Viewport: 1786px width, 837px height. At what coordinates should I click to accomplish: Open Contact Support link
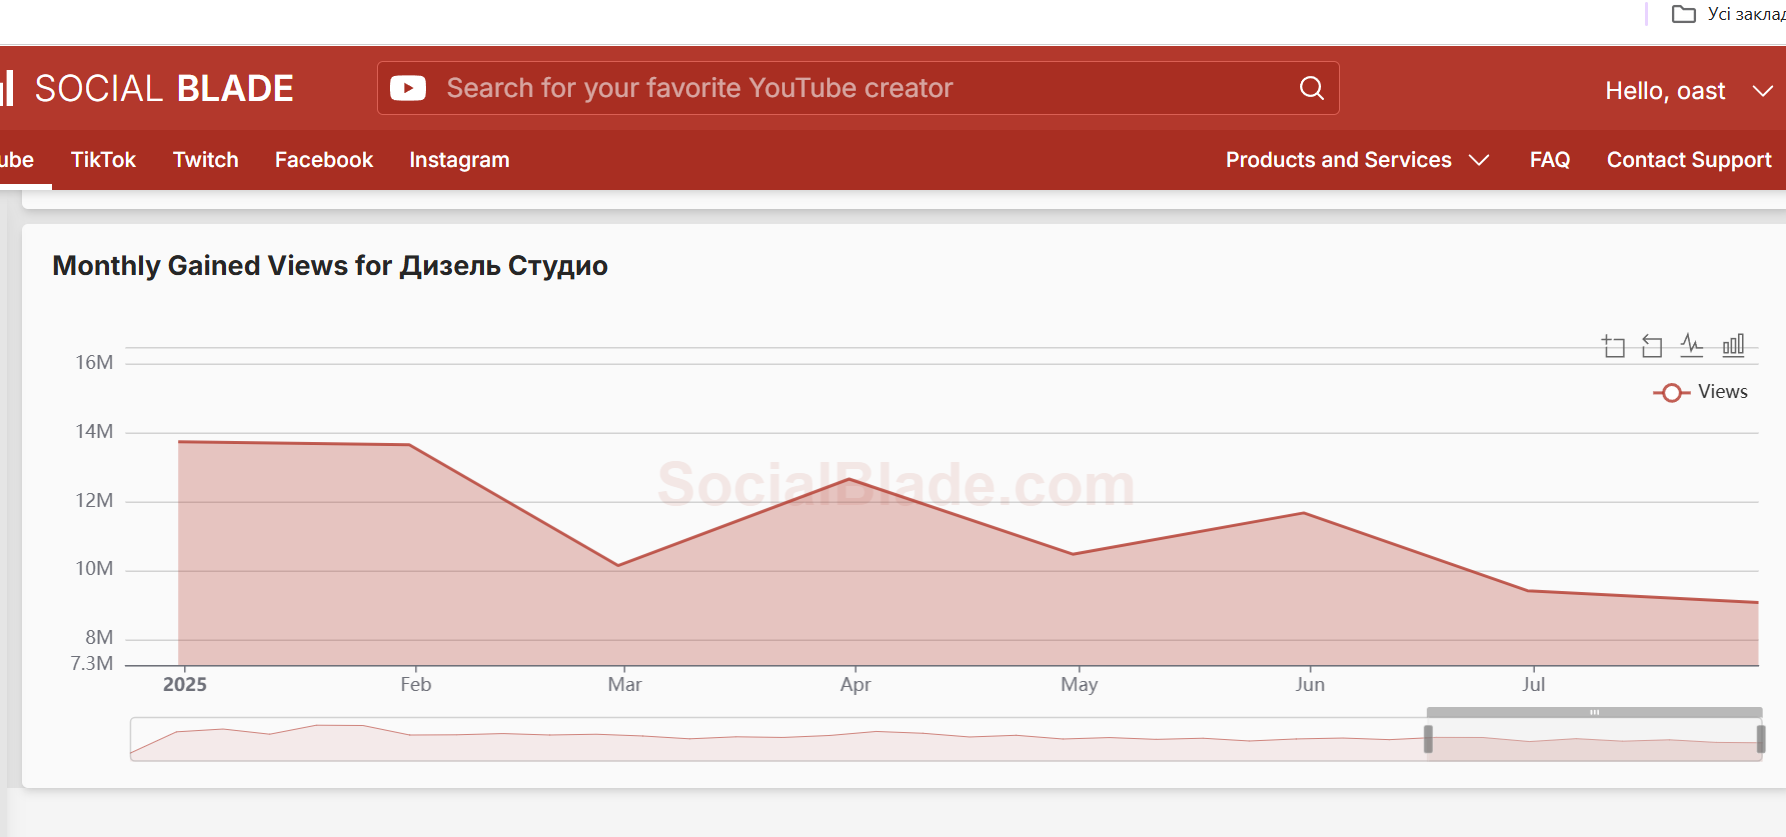pyautogui.click(x=1689, y=160)
